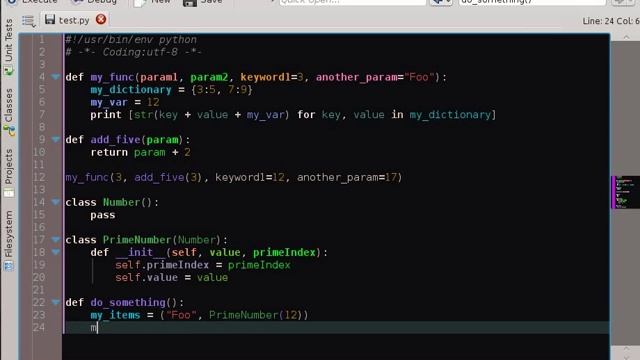The height and width of the screenshot is (360, 640).
Task: Click "self.primeIndex = primeIndex" line
Action: 203,265
